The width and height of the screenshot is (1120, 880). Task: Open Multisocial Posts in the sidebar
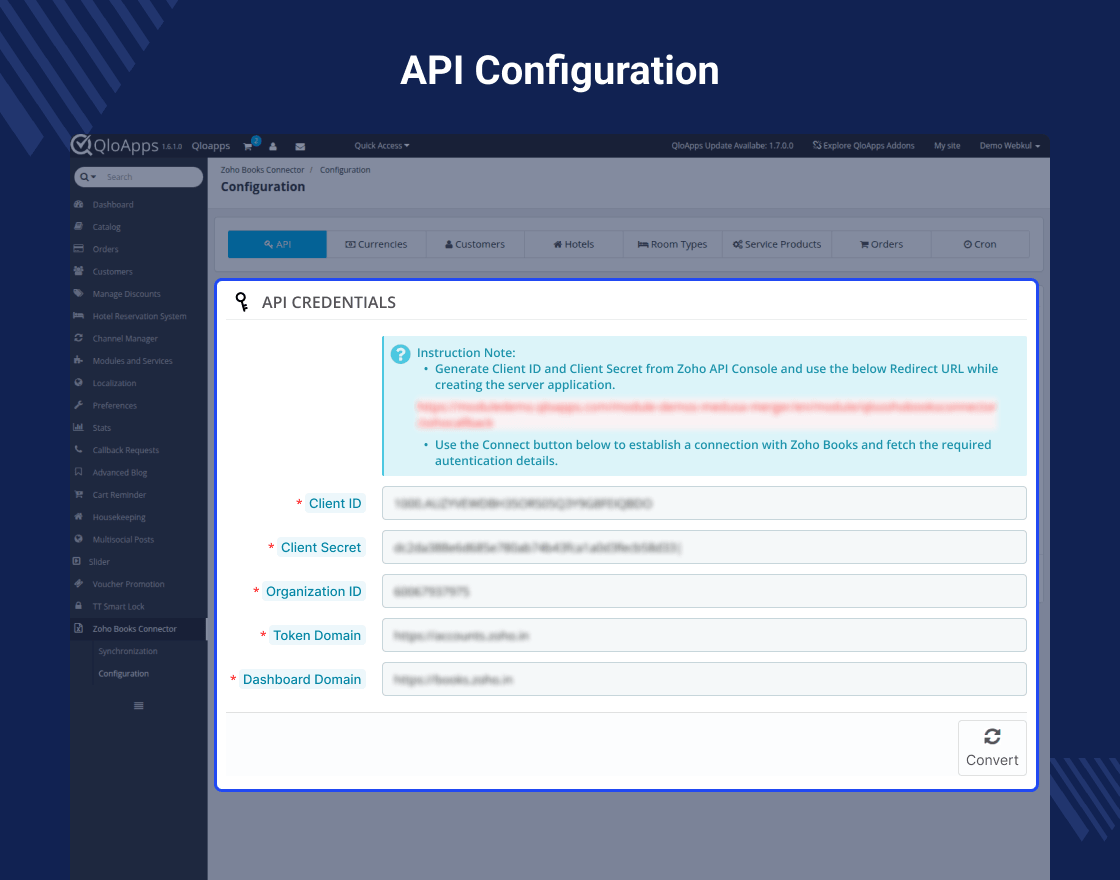click(123, 539)
